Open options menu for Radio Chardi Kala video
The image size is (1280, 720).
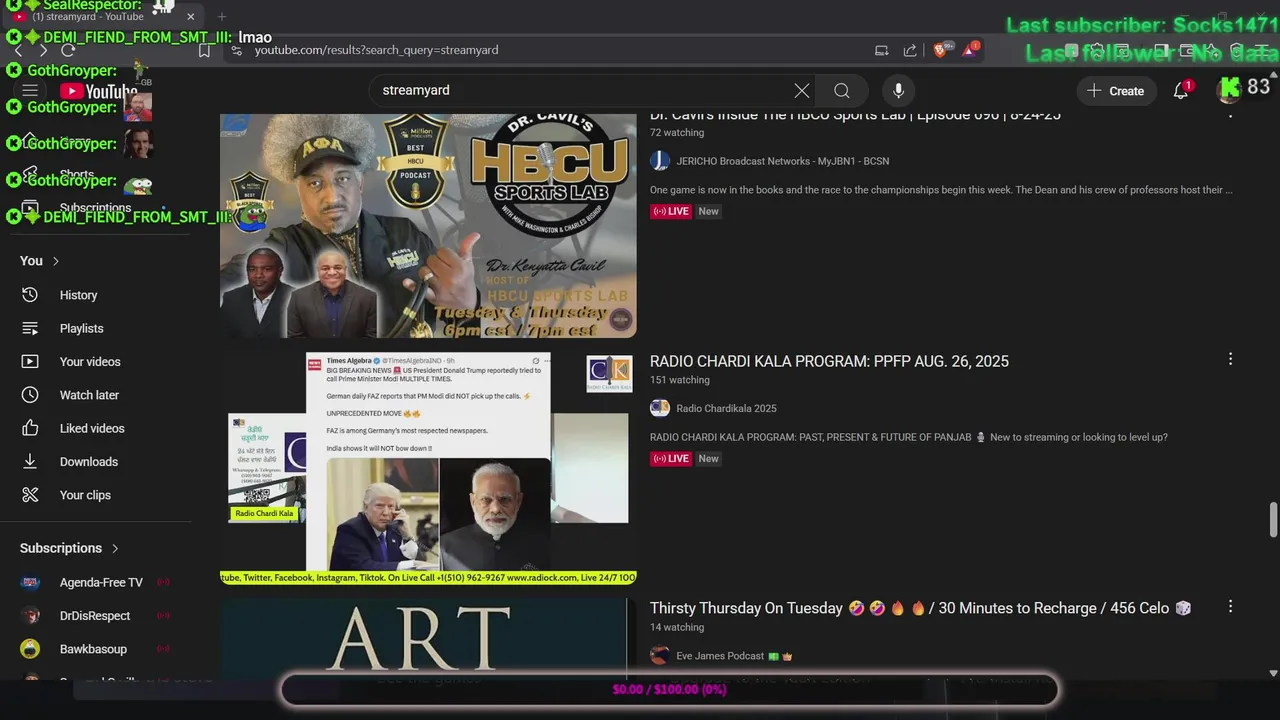[x=1230, y=359]
